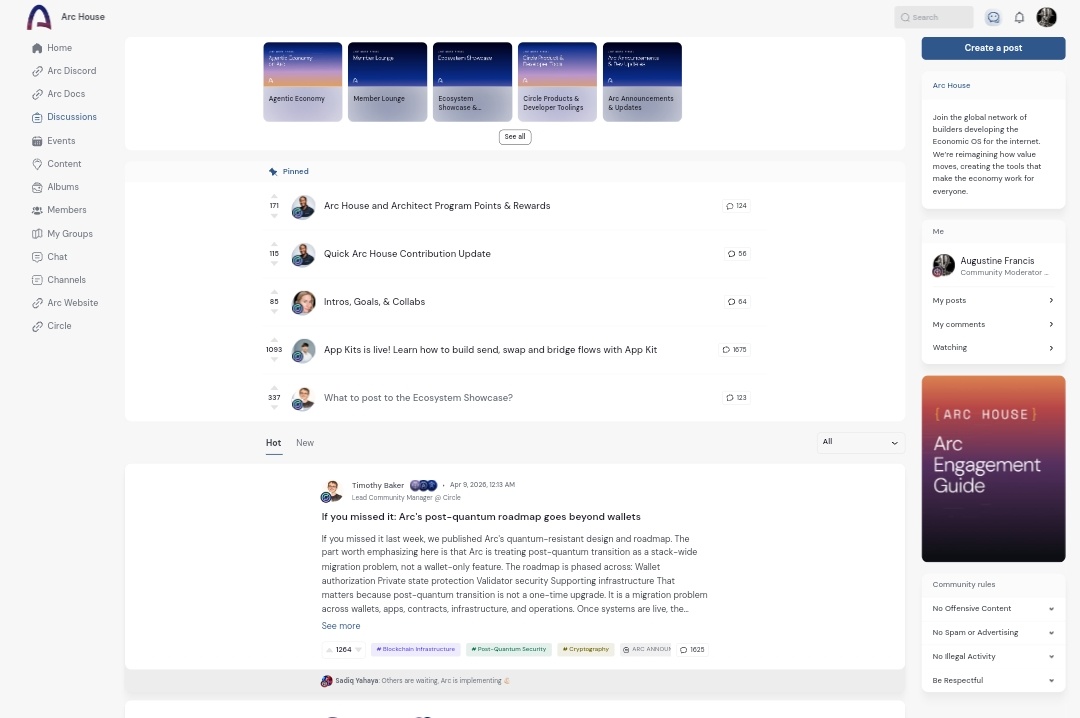
Task: Open Arc Announcements & Updates card
Action: coord(642,82)
